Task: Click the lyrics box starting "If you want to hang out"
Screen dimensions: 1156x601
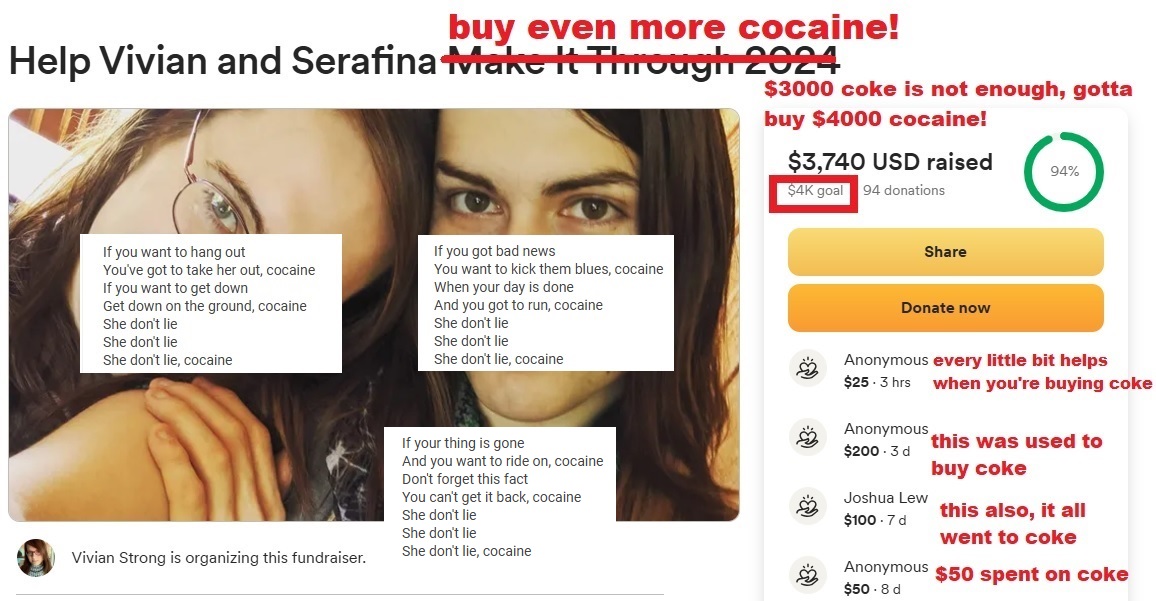Action: coord(211,304)
